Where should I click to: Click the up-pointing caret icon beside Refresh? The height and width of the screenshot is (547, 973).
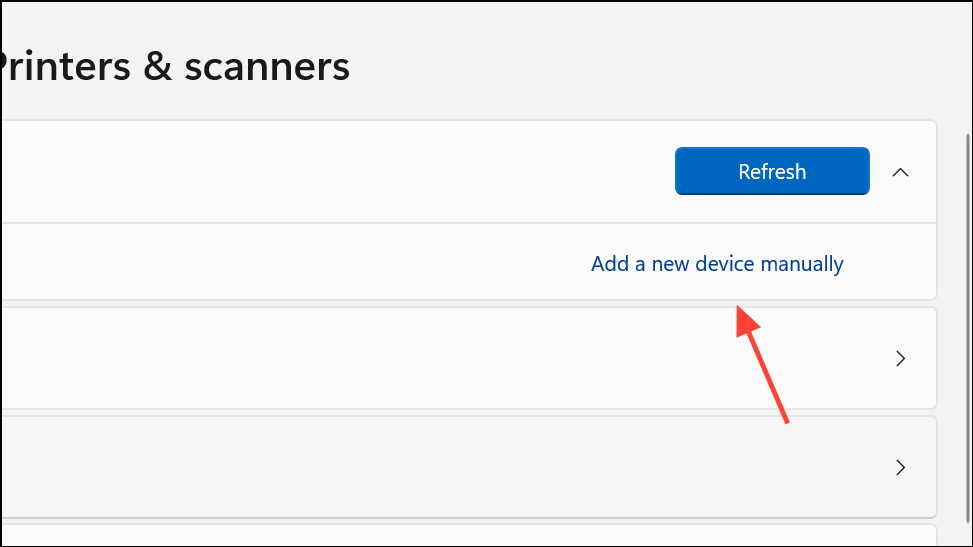(x=900, y=172)
